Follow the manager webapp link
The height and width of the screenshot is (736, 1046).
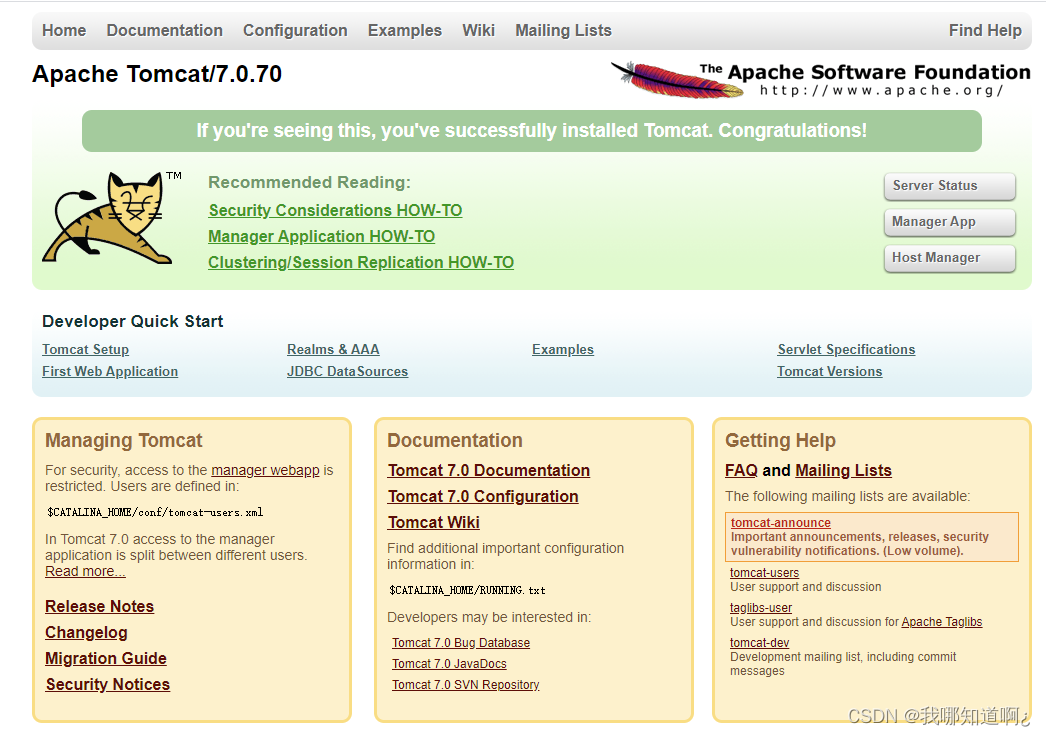[266, 470]
